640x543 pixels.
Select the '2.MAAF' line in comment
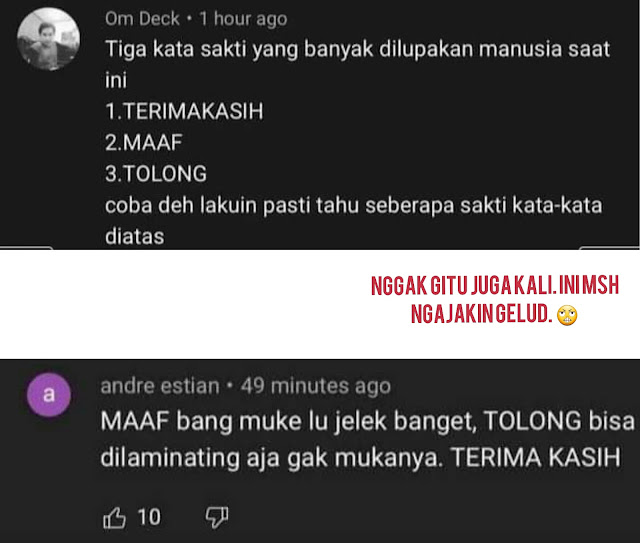click(x=143, y=142)
